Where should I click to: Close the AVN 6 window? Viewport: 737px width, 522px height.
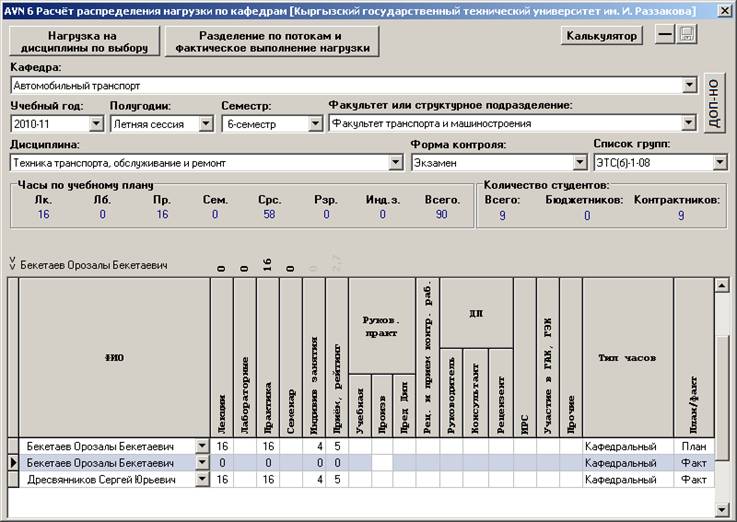pyautogui.click(x=725, y=10)
